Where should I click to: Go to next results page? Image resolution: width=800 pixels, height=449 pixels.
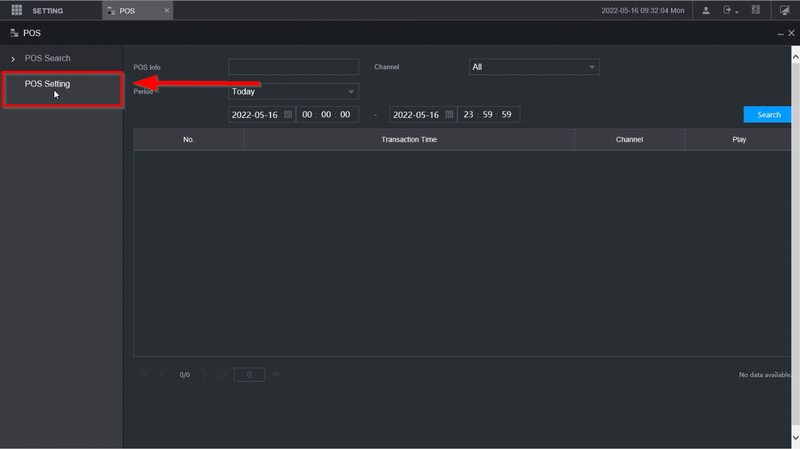(x=205, y=375)
